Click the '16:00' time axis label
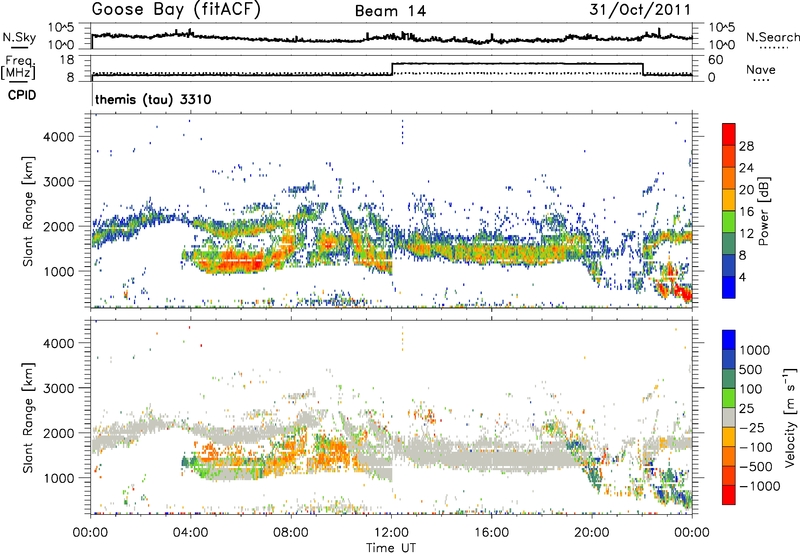The height and width of the screenshot is (554, 800). 491,533
